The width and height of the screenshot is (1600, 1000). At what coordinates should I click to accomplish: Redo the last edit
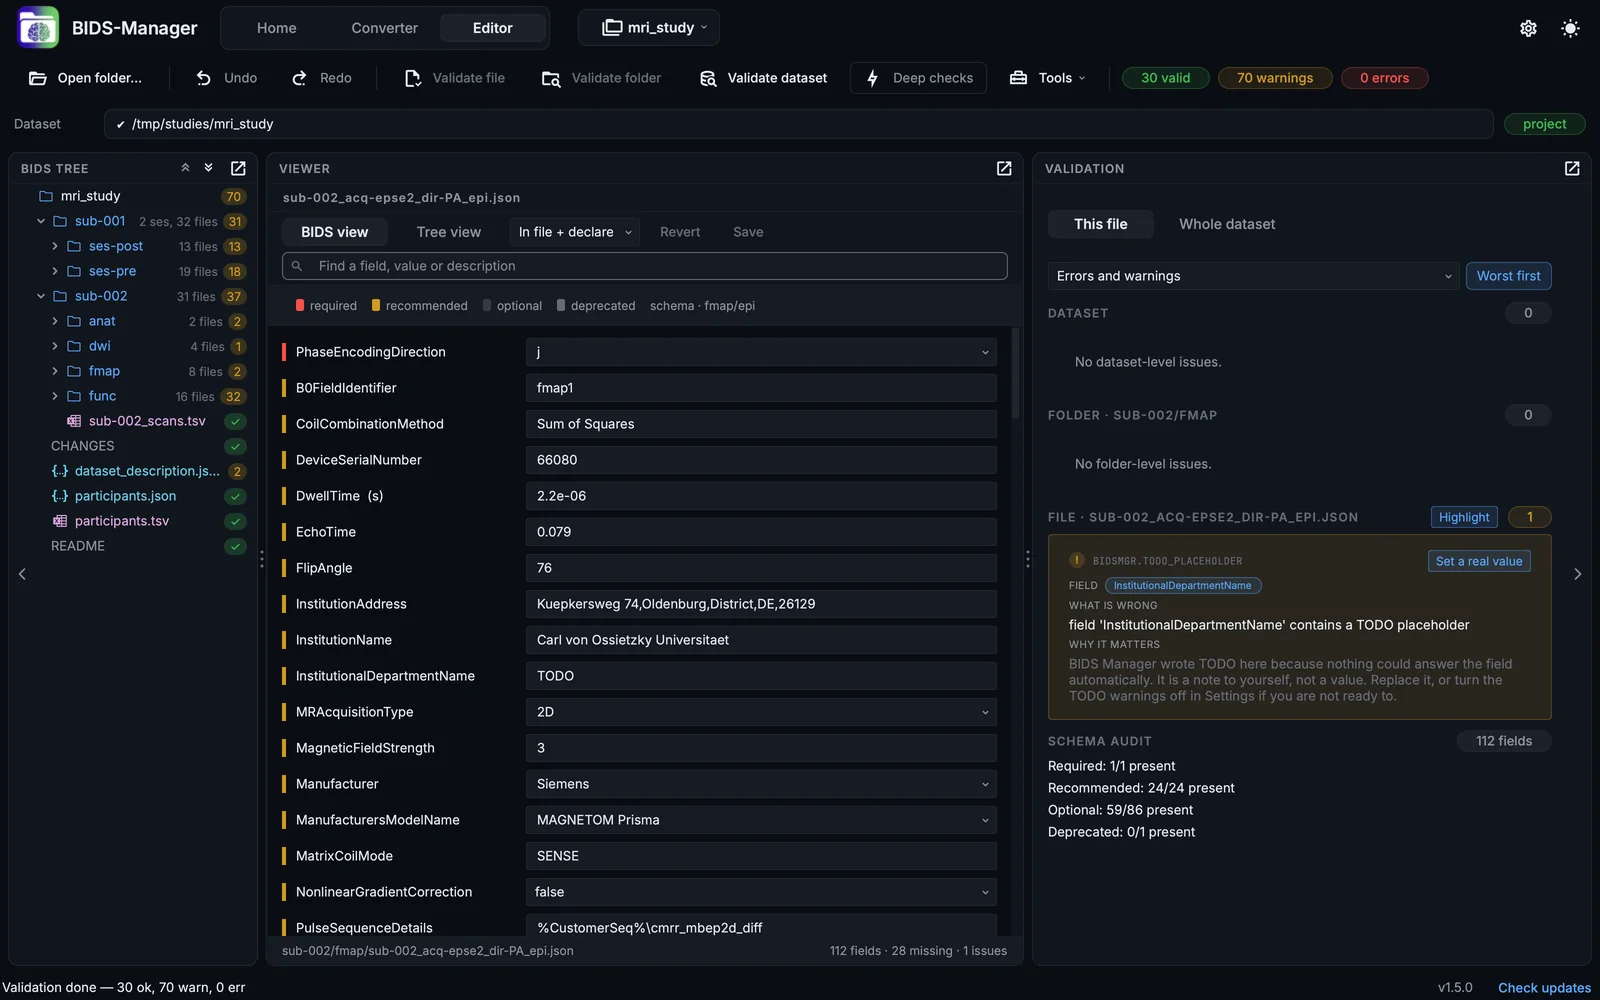point(321,78)
